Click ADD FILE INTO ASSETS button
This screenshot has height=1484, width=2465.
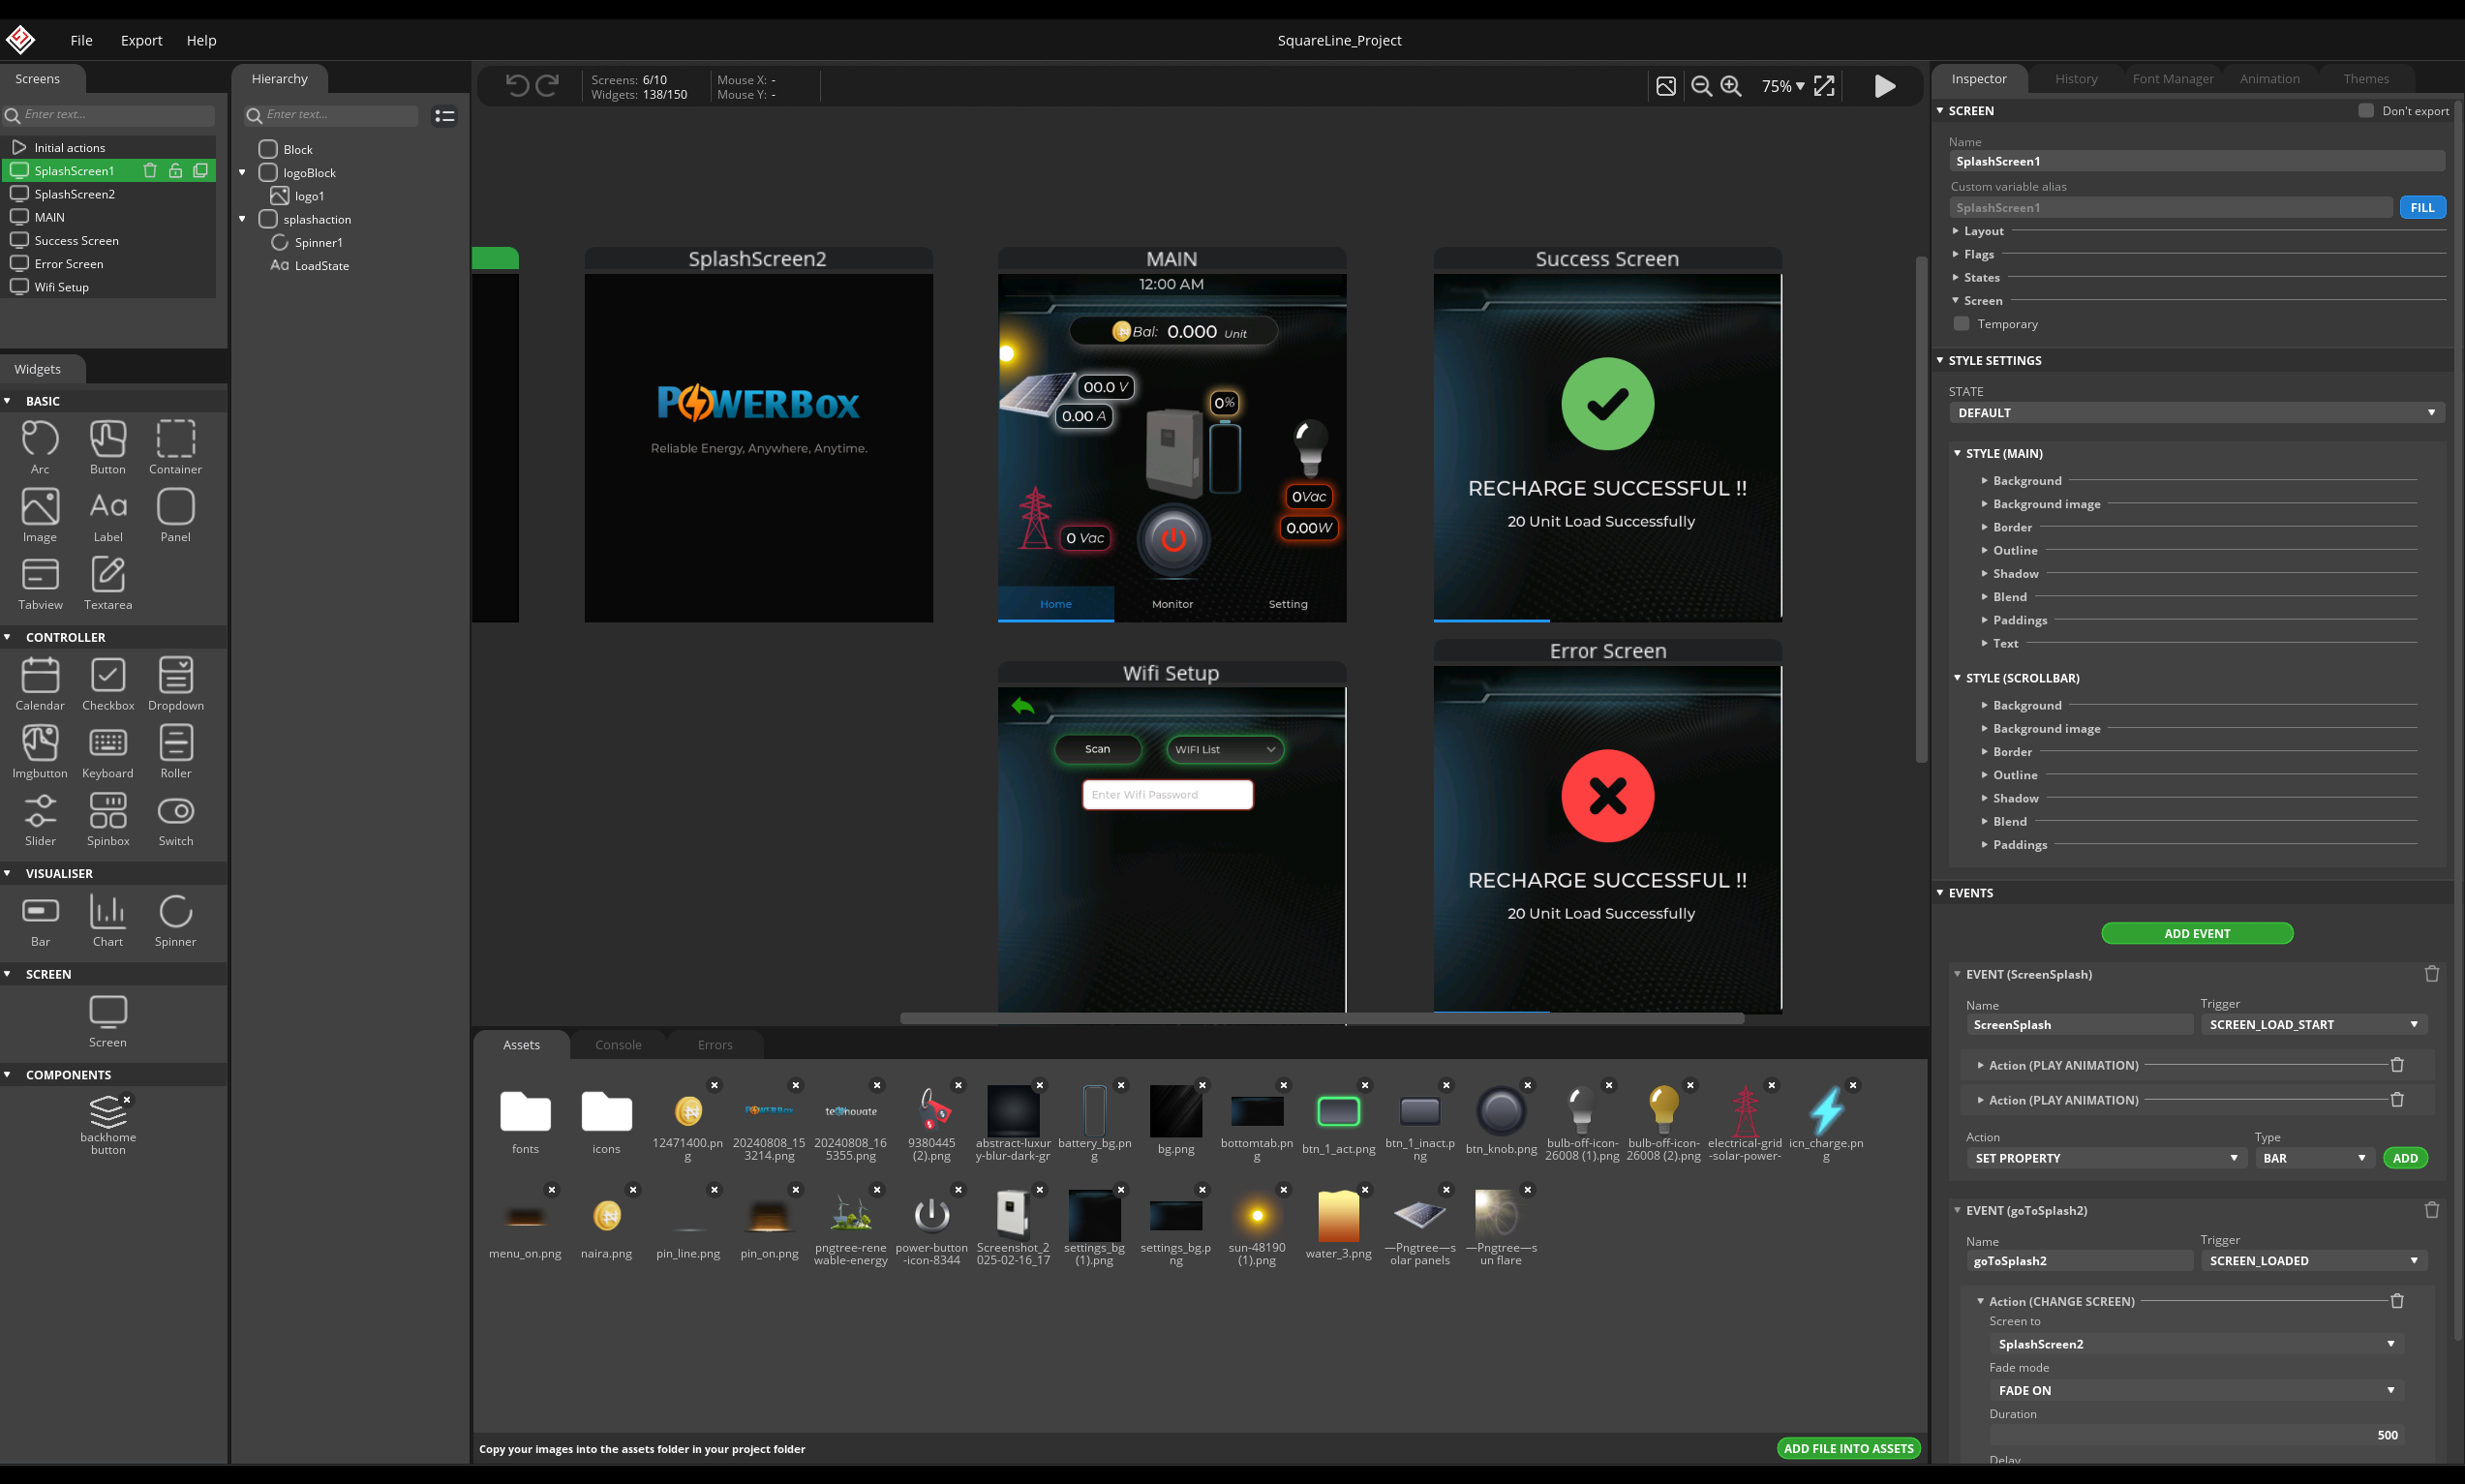(1848, 1448)
